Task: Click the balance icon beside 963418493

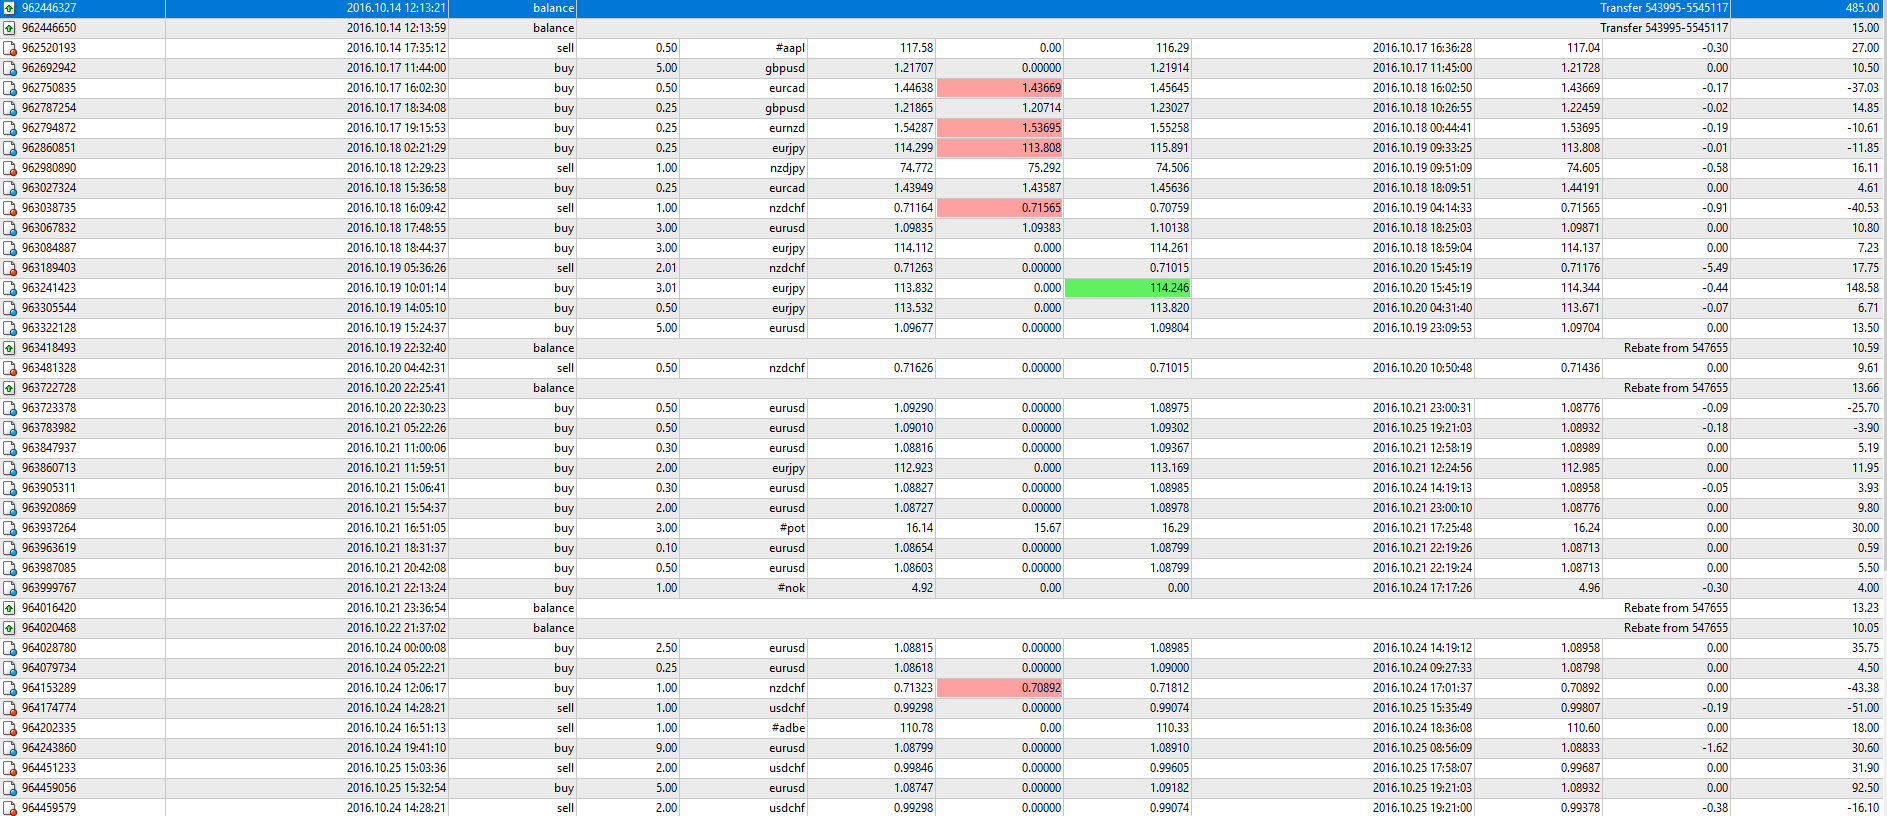Action: pyautogui.click(x=9, y=348)
